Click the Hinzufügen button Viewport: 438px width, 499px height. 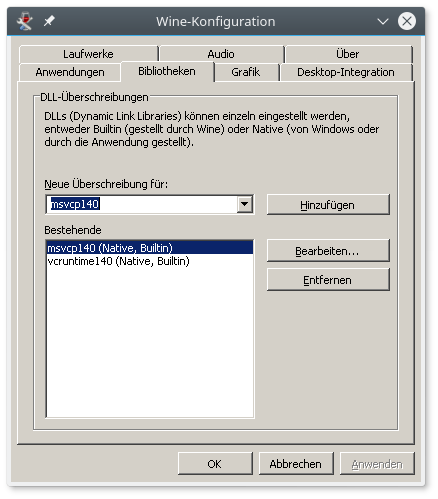328,205
